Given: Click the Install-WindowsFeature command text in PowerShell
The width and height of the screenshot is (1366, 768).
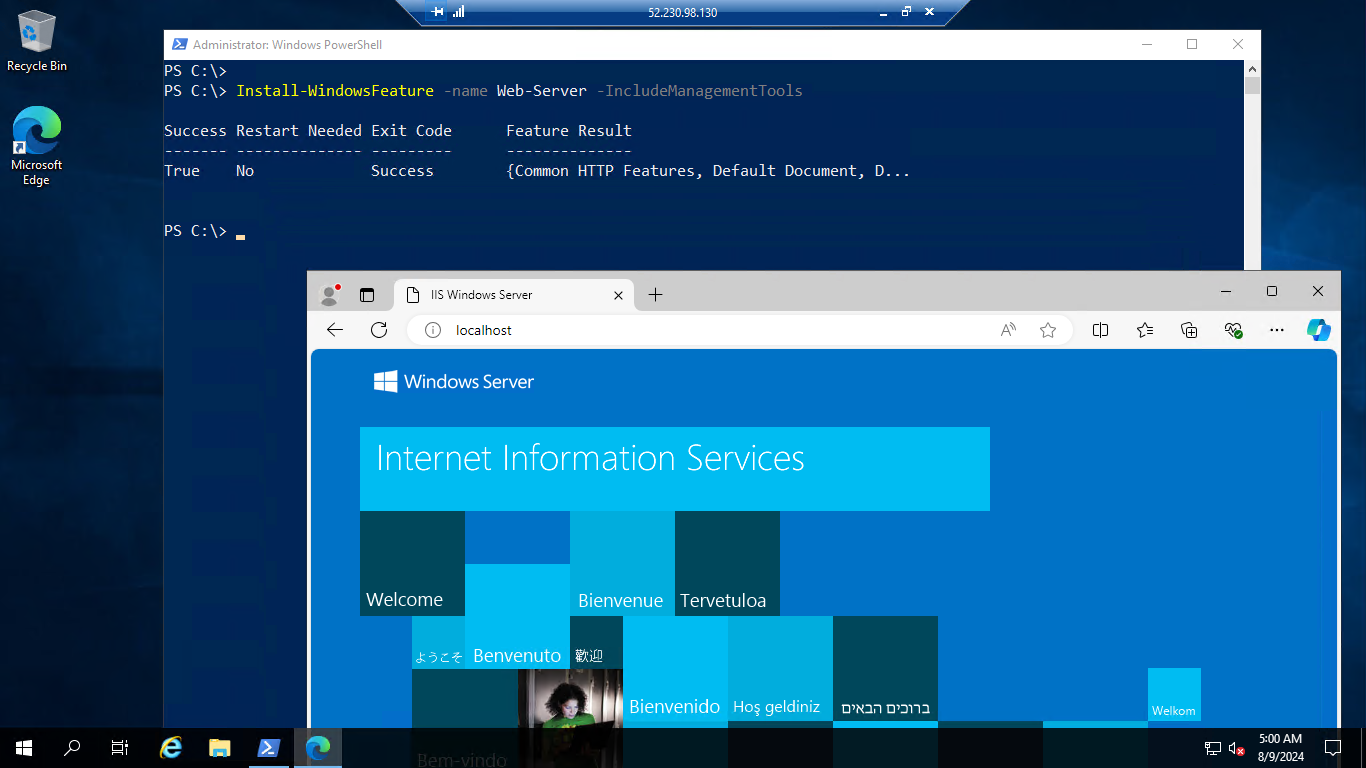Looking at the screenshot, I should point(335,91).
